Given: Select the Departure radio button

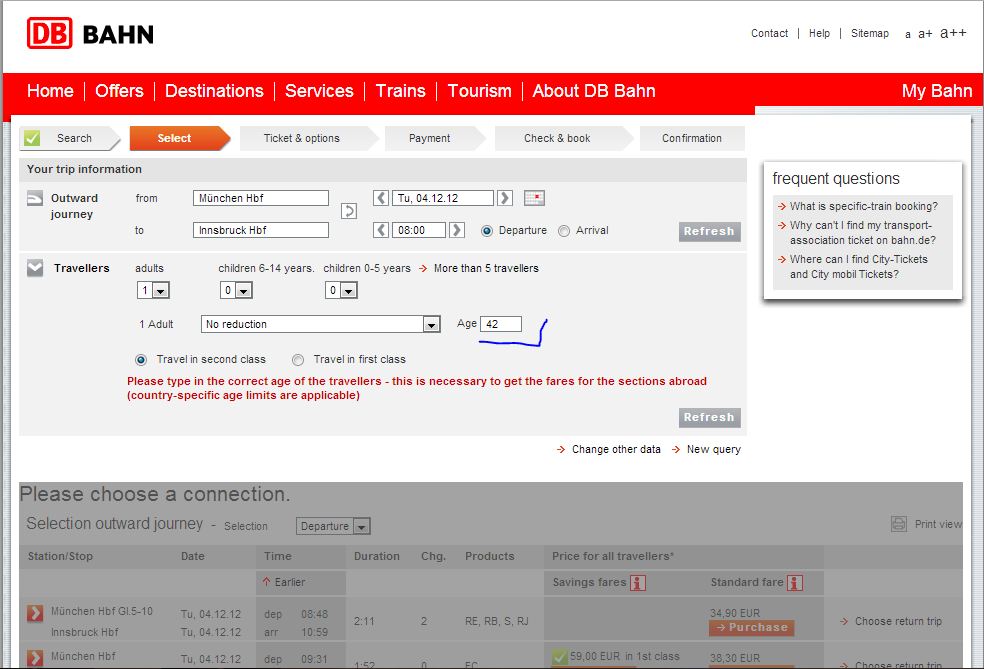Looking at the screenshot, I should [486, 231].
